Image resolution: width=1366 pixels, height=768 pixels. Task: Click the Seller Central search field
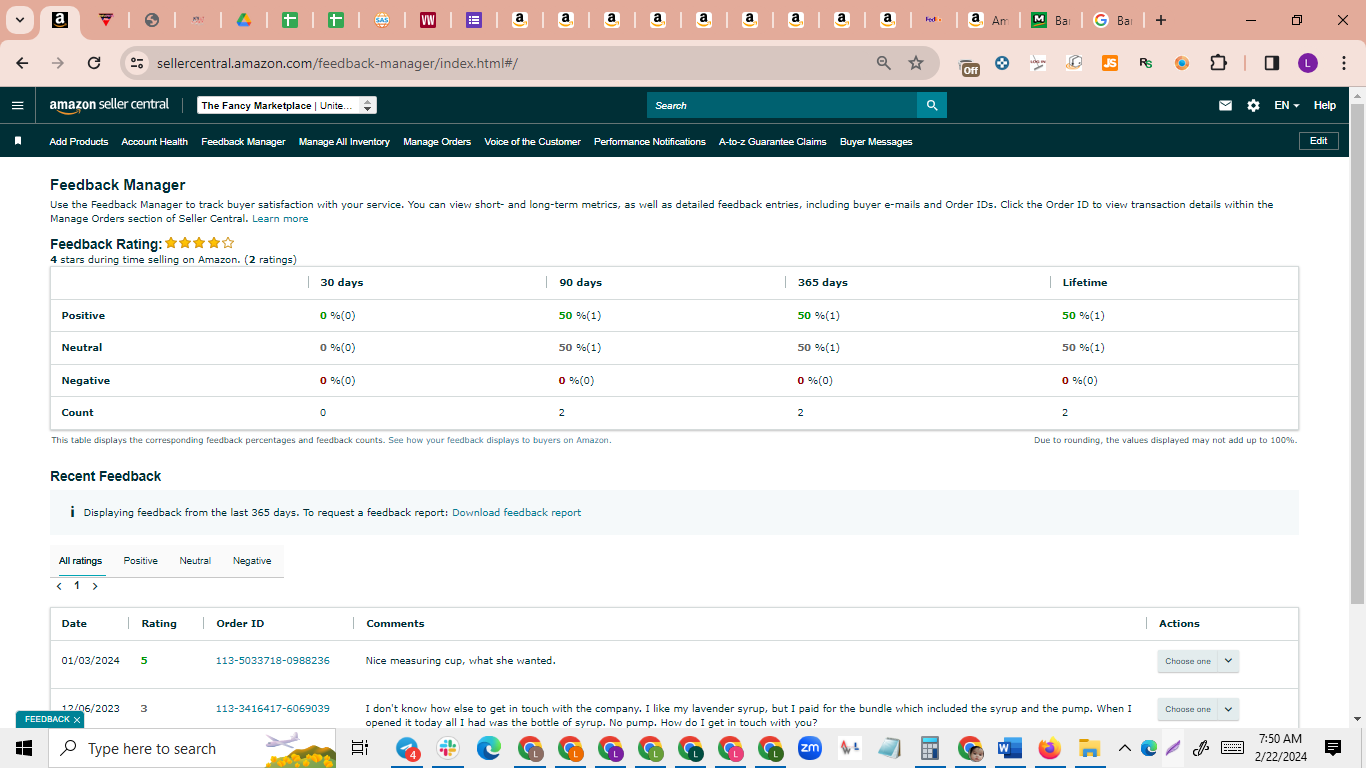tap(782, 105)
